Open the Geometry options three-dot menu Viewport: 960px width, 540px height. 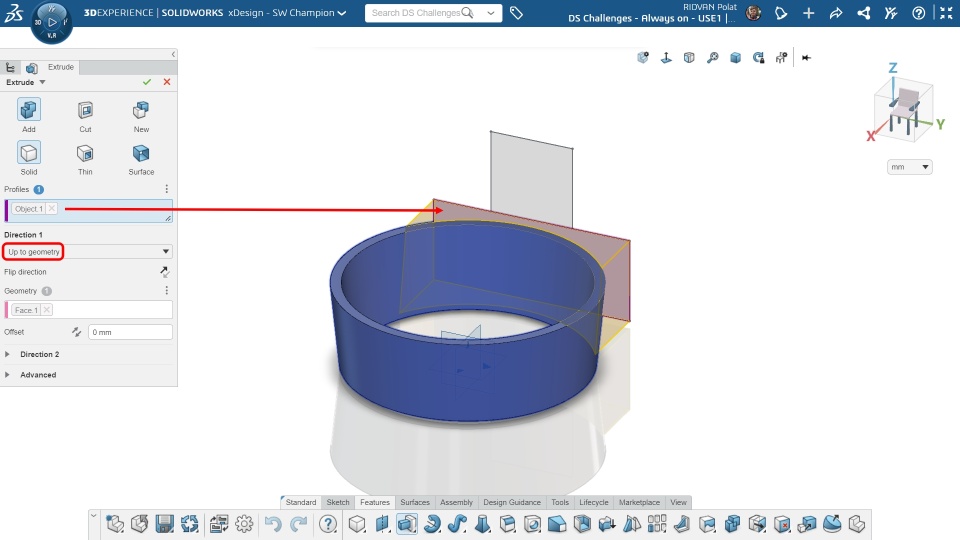point(167,291)
